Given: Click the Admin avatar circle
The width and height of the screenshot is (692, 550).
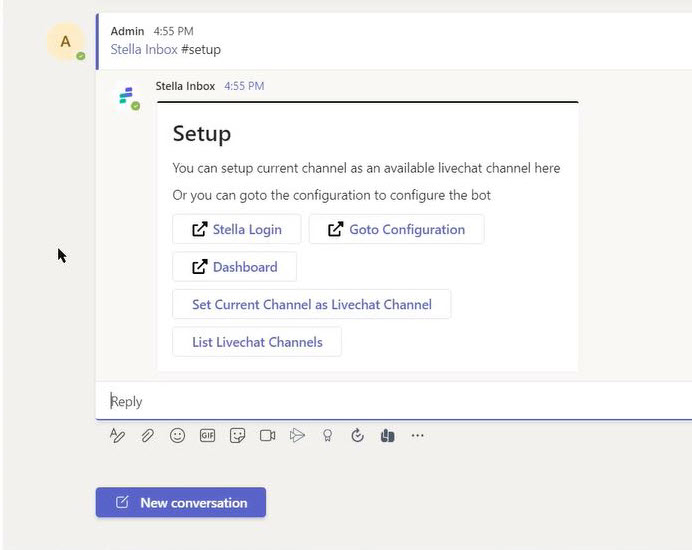Looking at the screenshot, I should [66, 41].
